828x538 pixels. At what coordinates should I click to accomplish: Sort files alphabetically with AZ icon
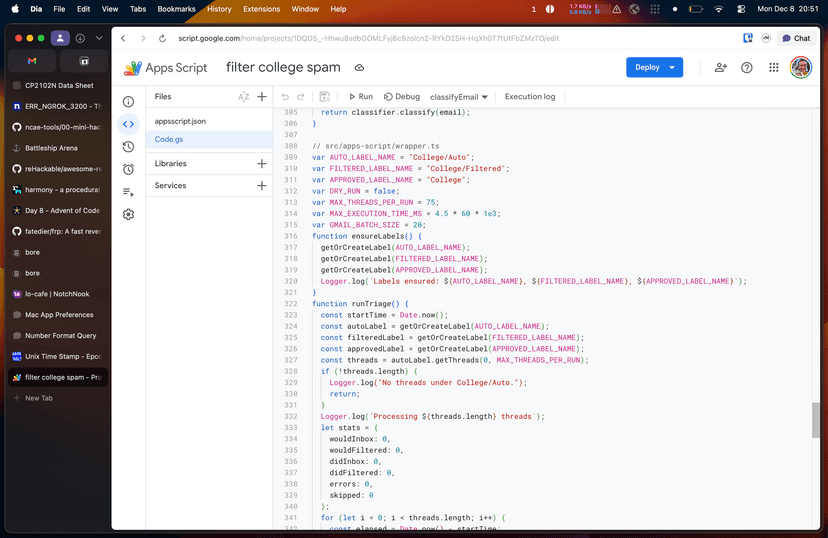point(243,97)
